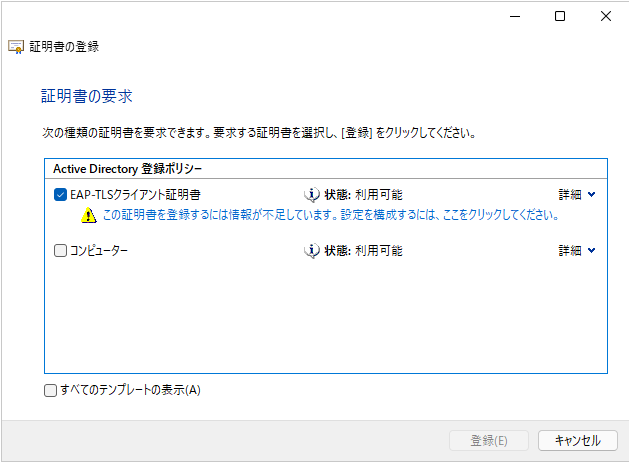Maximize the 証明書の登録 window
629x467 pixels.
point(560,16)
